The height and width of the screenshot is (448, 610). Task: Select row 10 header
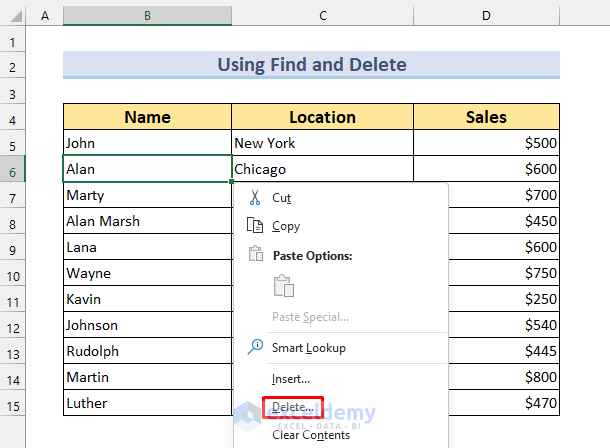point(13,273)
